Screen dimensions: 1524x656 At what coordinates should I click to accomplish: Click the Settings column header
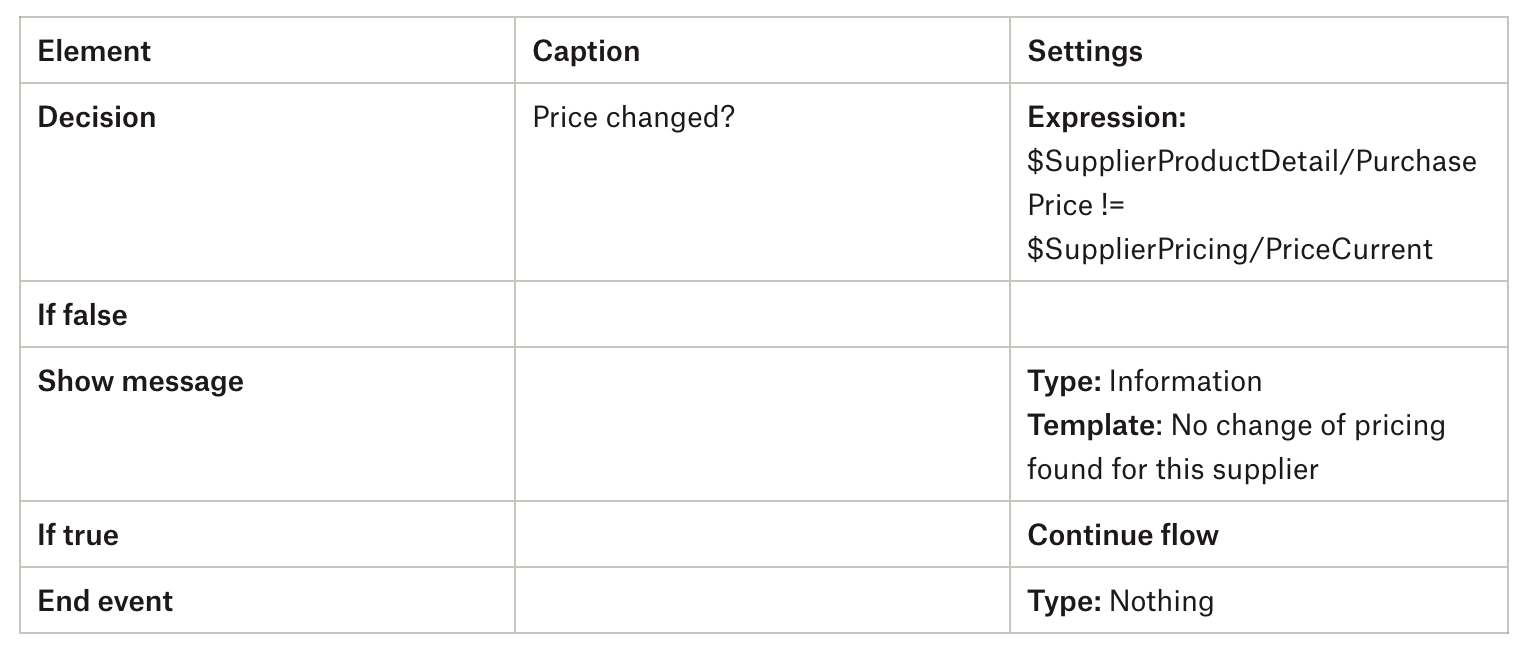1085,51
